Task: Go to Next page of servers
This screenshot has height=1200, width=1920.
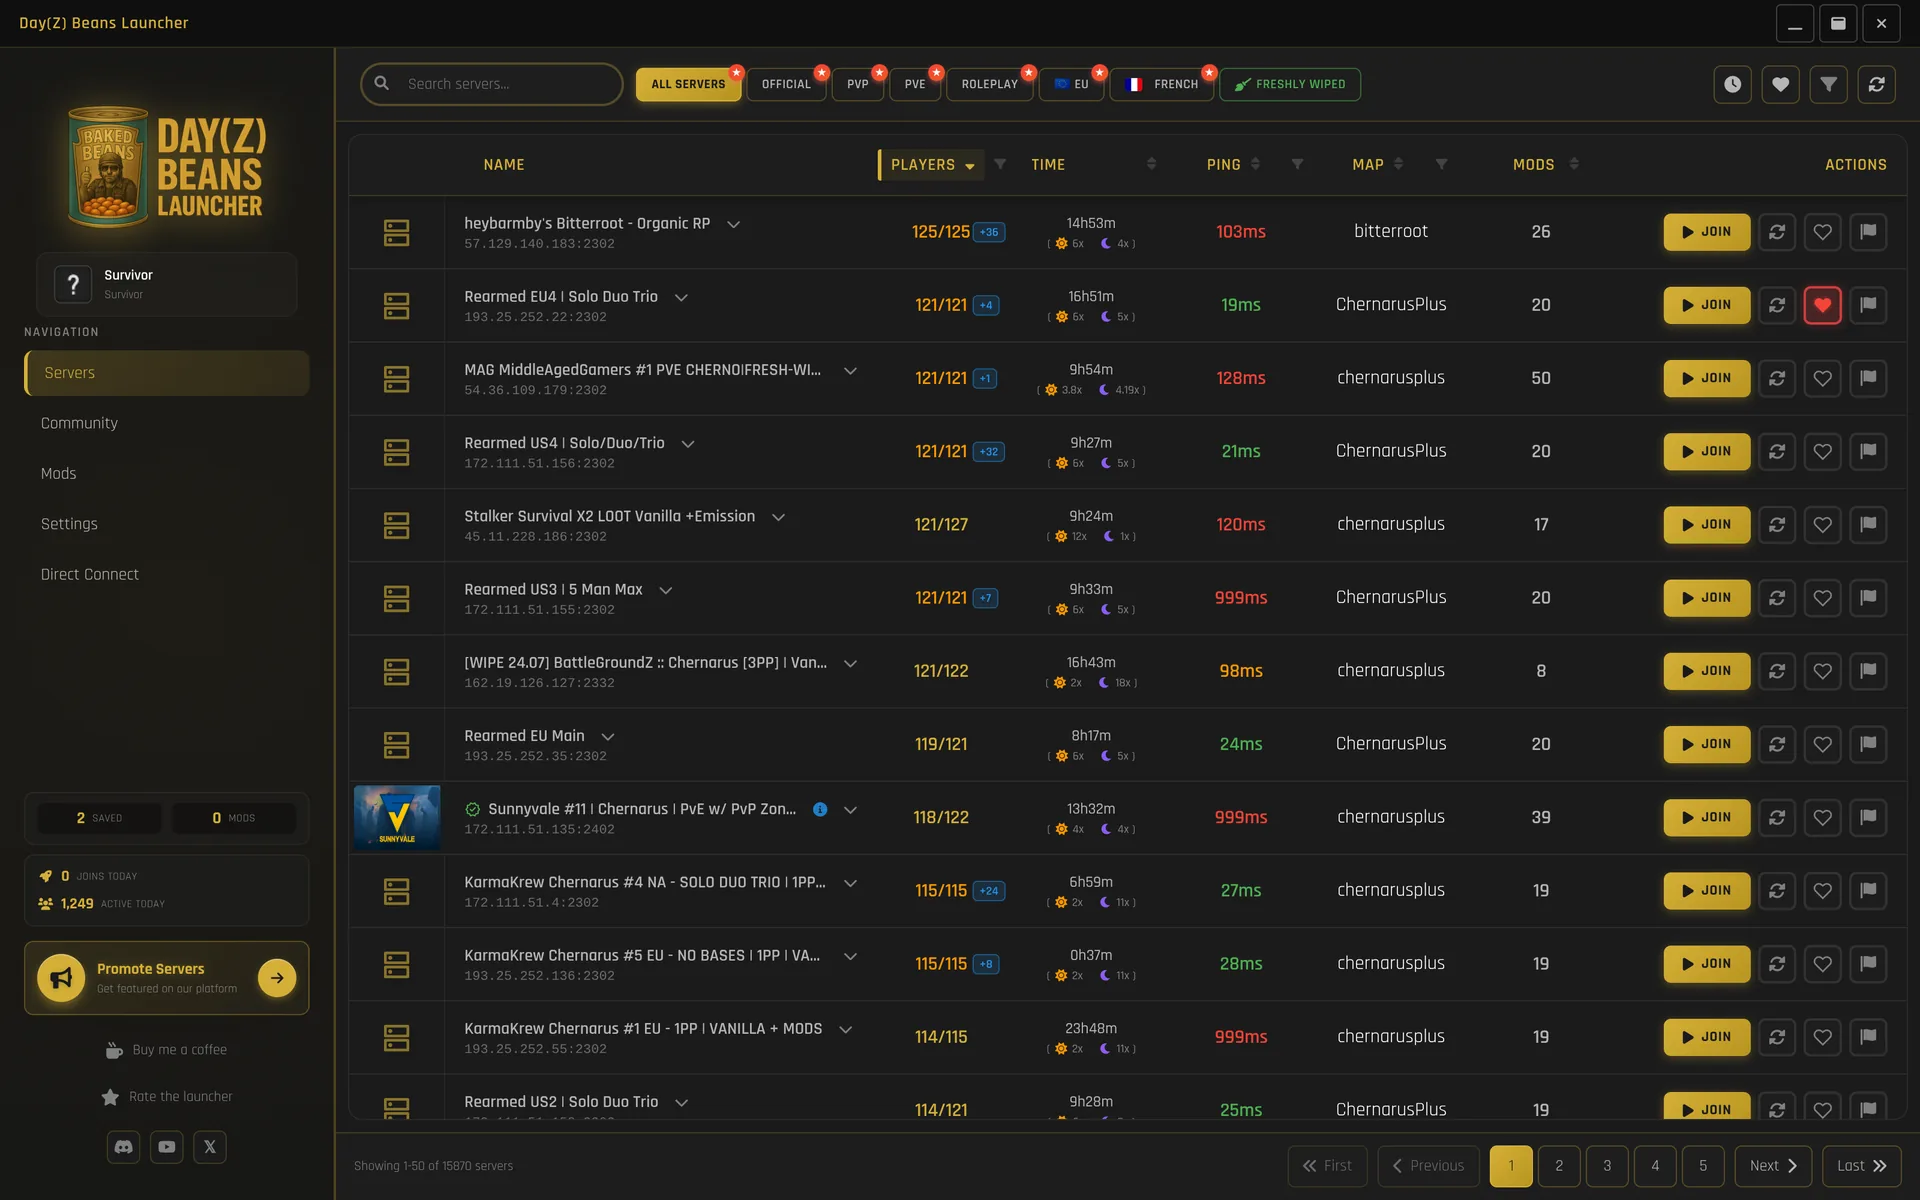Action: tap(1773, 1166)
